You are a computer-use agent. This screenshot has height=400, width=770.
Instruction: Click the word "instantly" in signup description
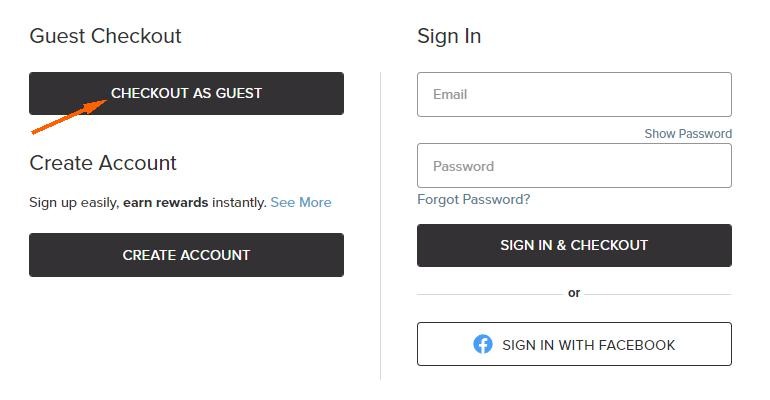(x=239, y=202)
